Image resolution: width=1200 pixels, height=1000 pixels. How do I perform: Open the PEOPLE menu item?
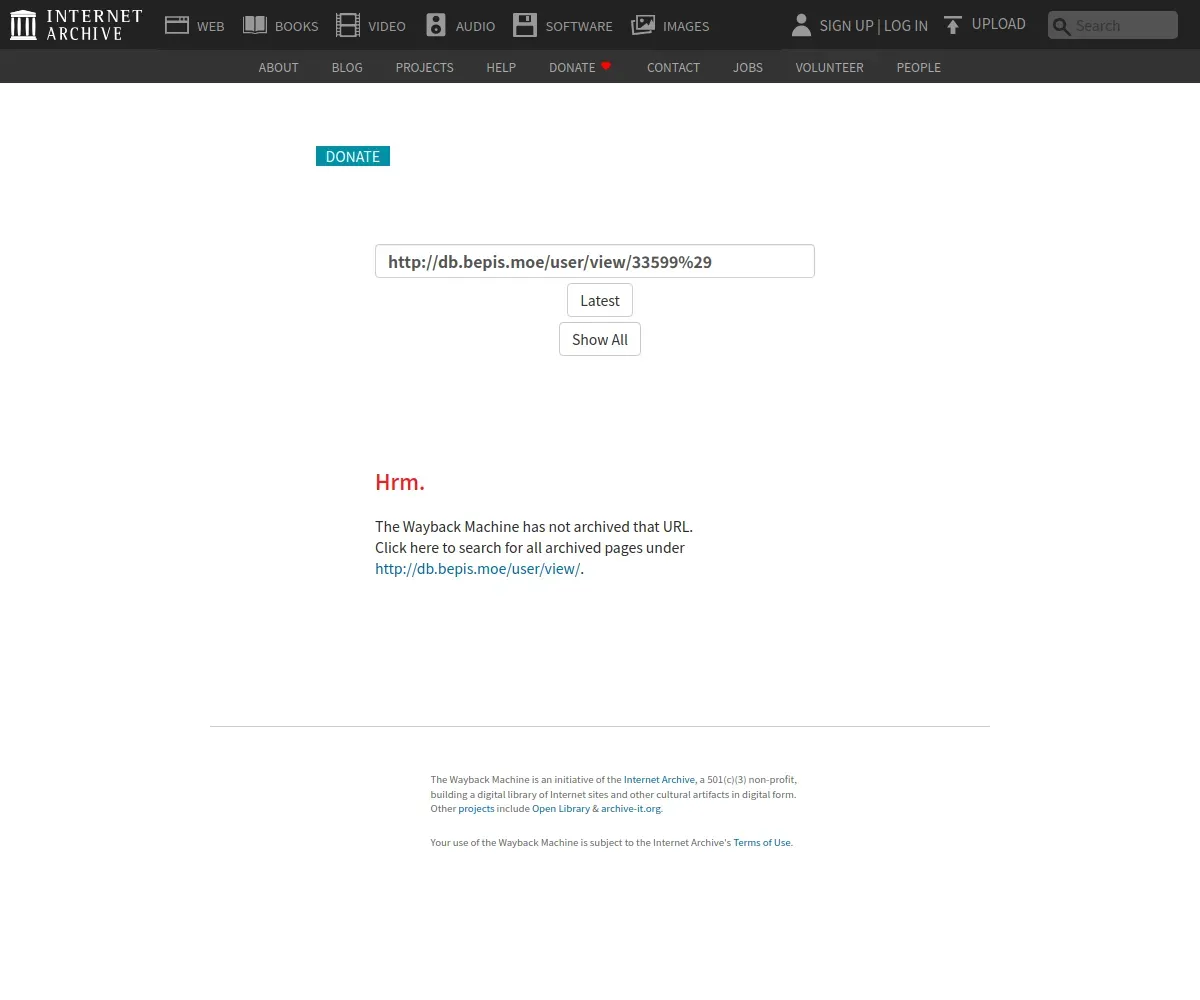point(918,67)
